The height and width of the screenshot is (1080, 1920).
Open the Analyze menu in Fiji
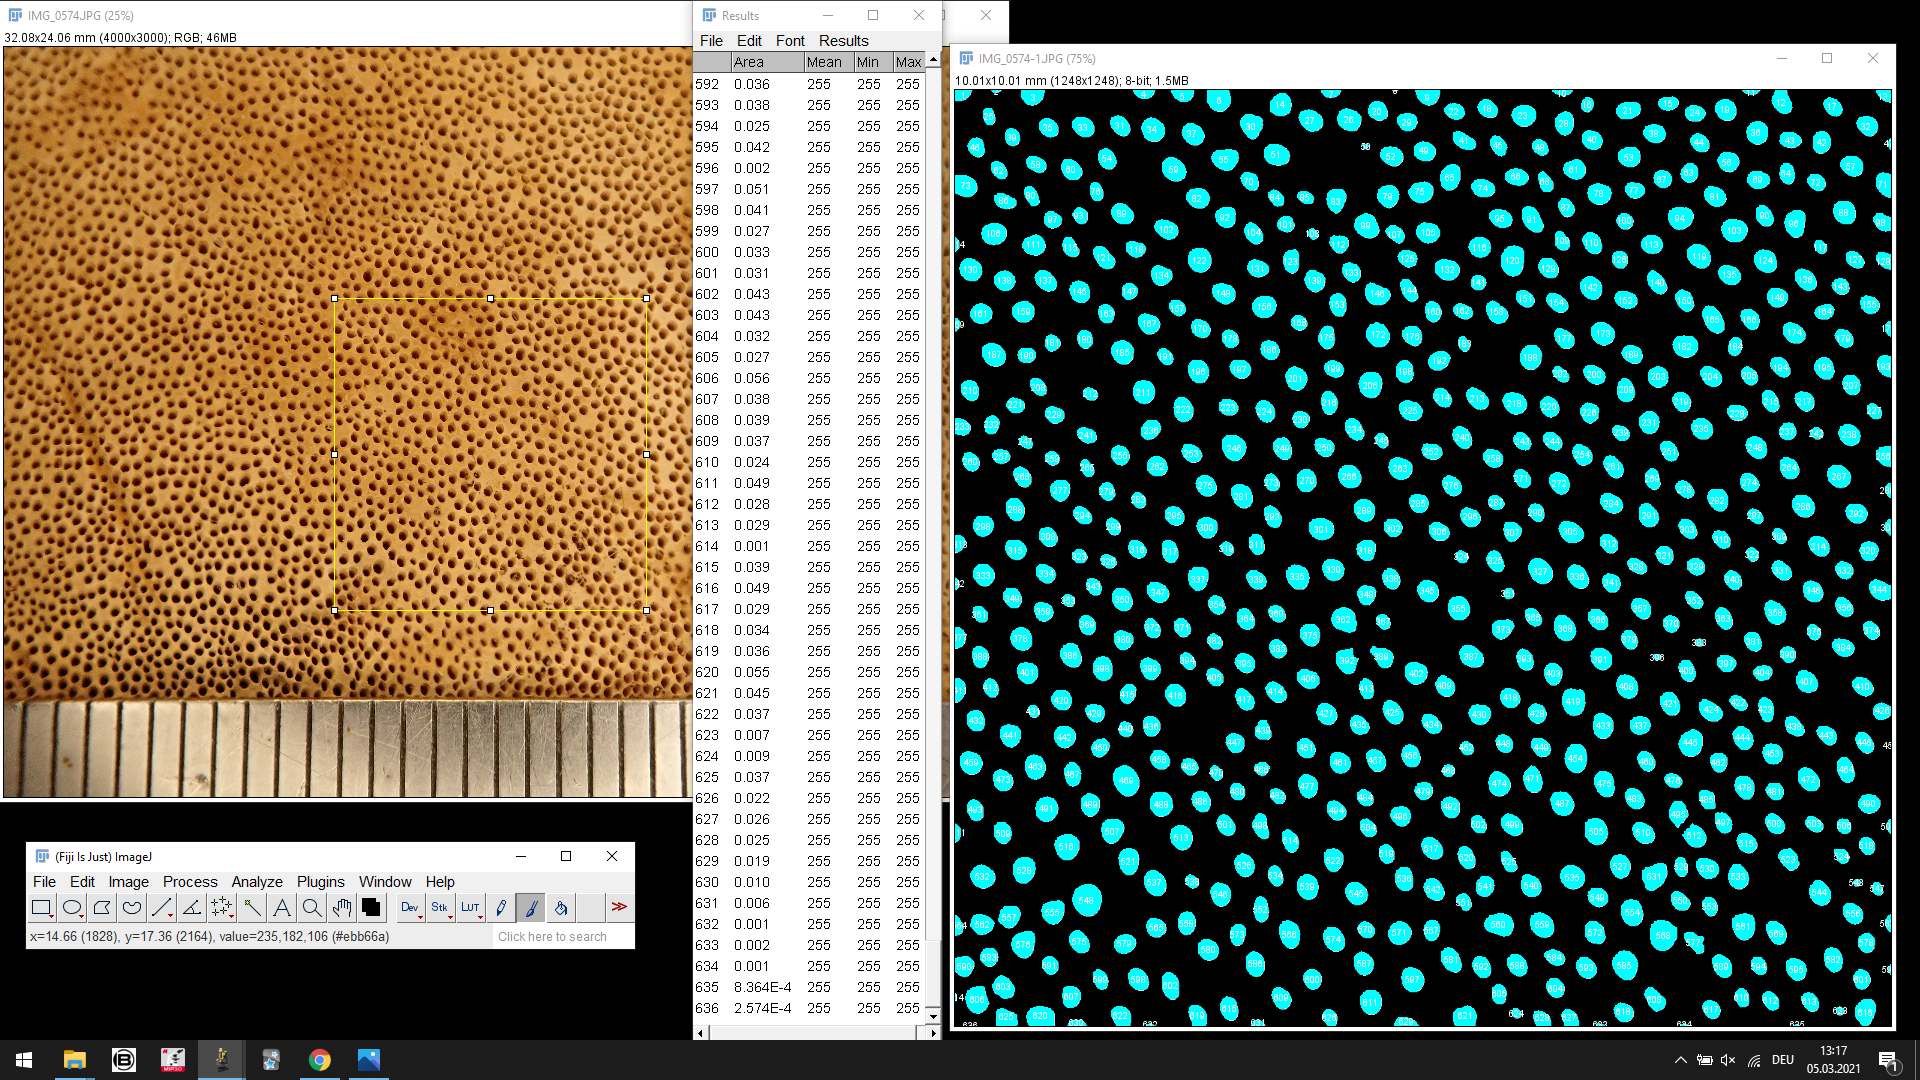point(257,882)
